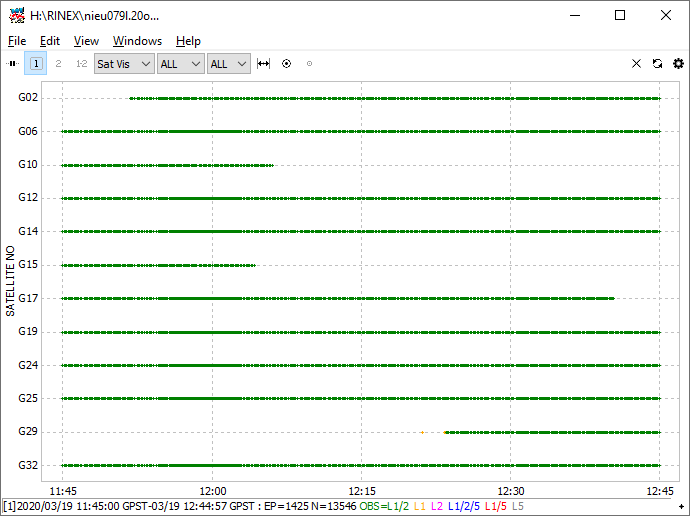Open the Edit menu

click(x=50, y=41)
